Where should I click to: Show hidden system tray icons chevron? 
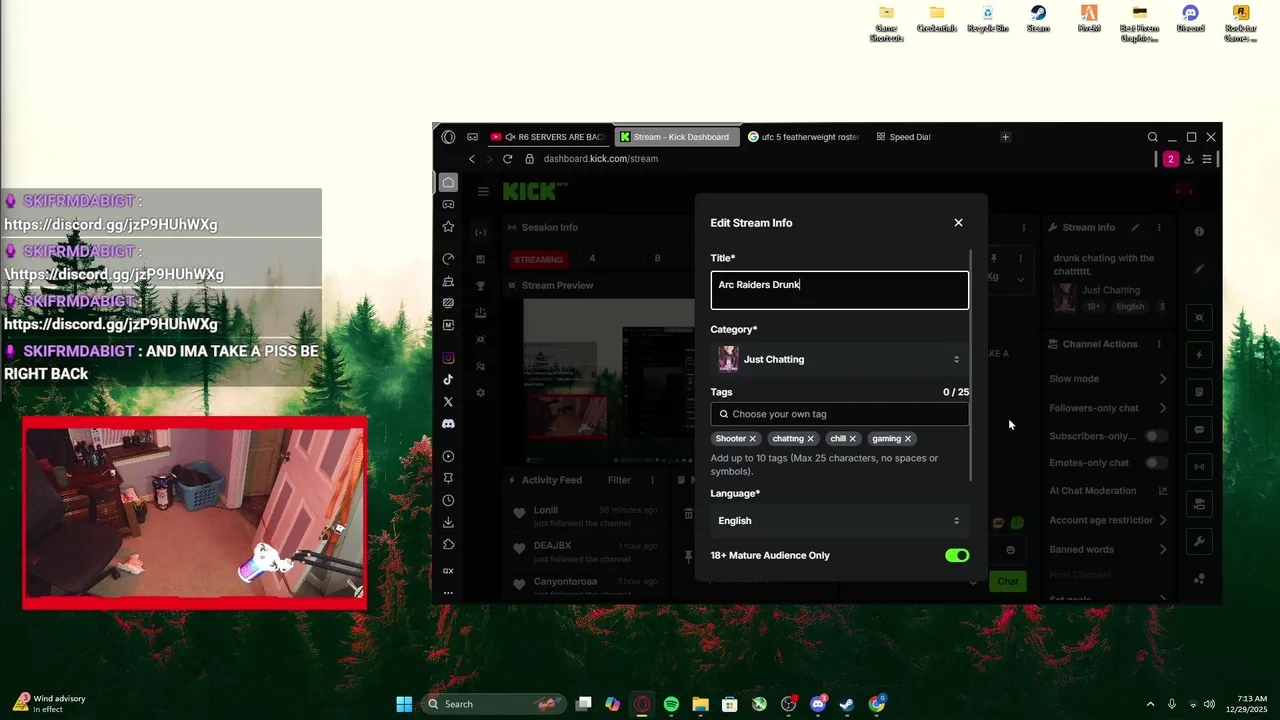(x=1150, y=704)
